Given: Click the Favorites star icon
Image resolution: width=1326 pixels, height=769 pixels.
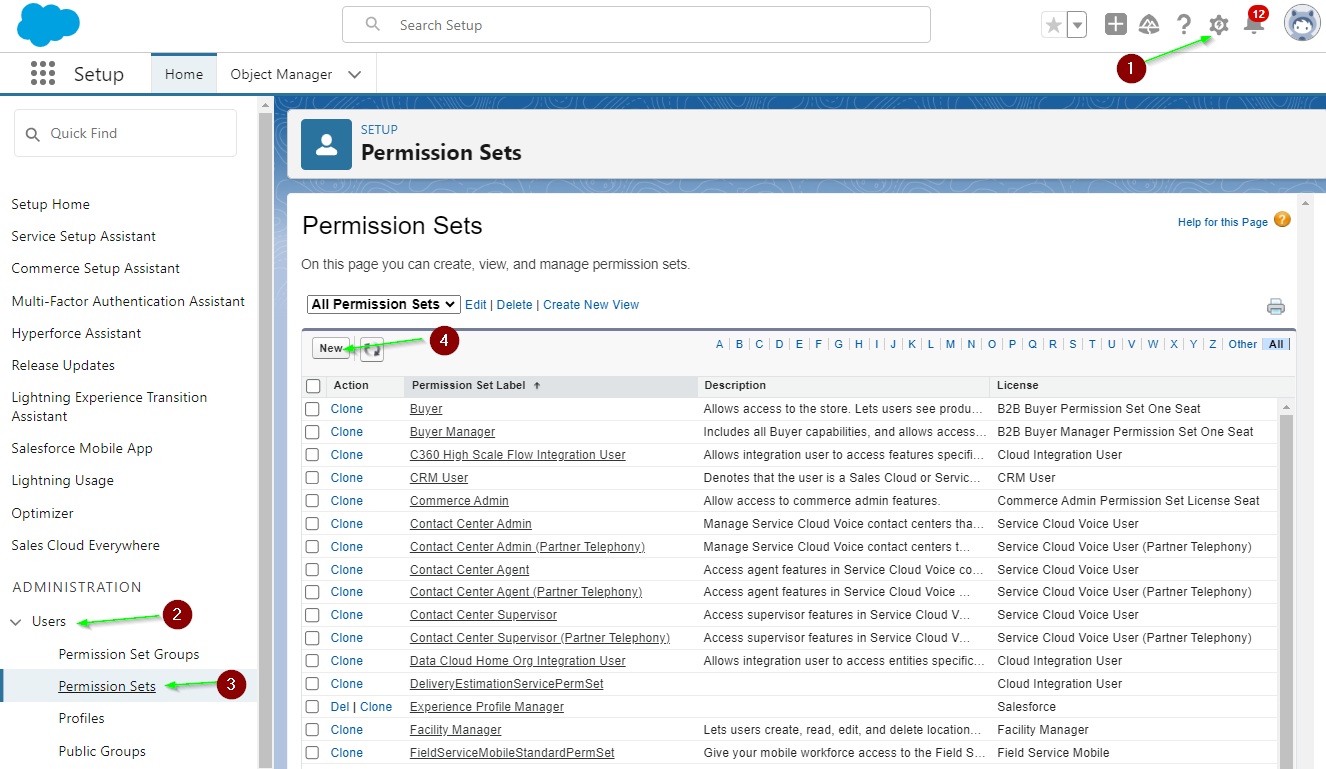Looking at the screenshot, I should [1053, 25].
